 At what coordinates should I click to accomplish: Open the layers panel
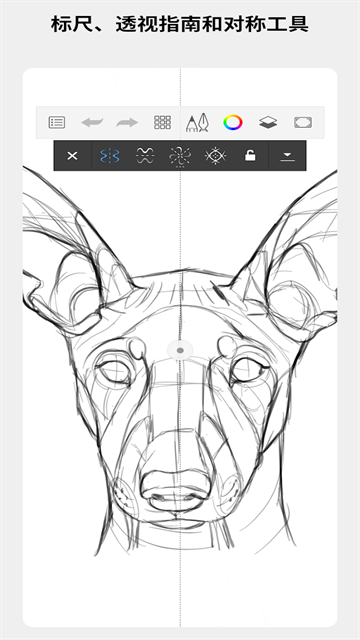(268, 122)
